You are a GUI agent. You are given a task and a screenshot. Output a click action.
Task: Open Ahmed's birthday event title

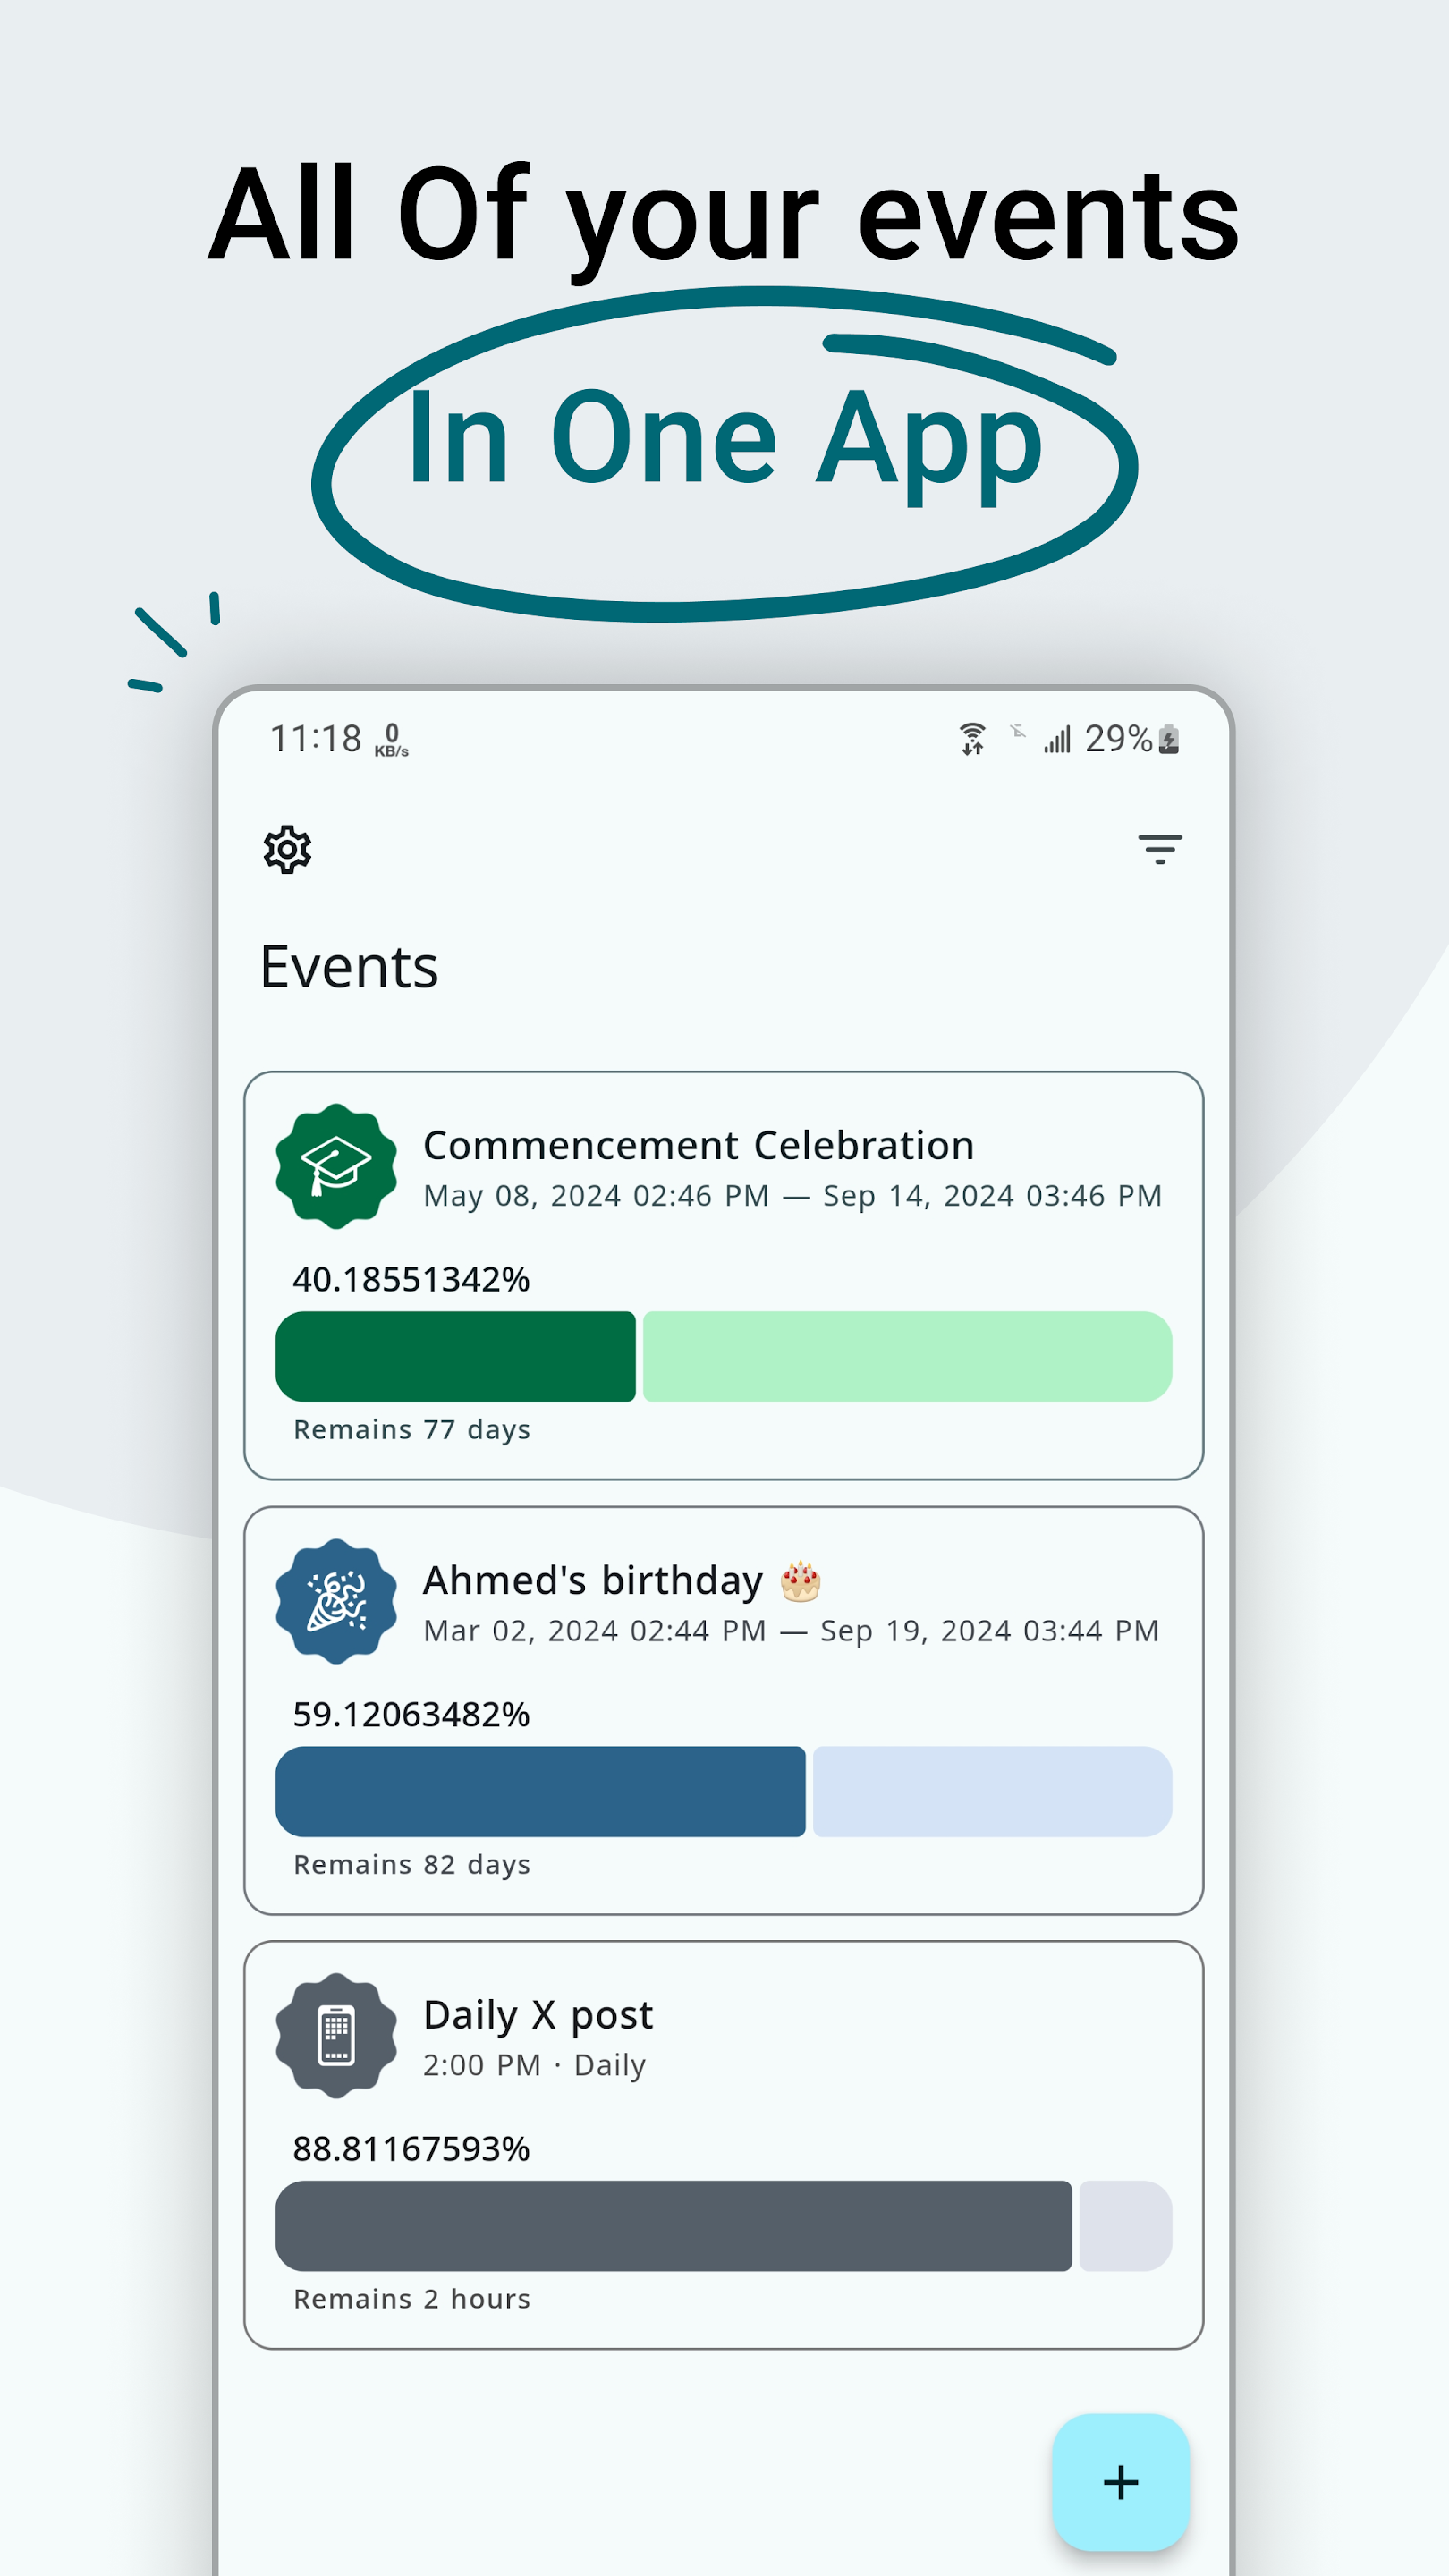[x=592, y=1581]
